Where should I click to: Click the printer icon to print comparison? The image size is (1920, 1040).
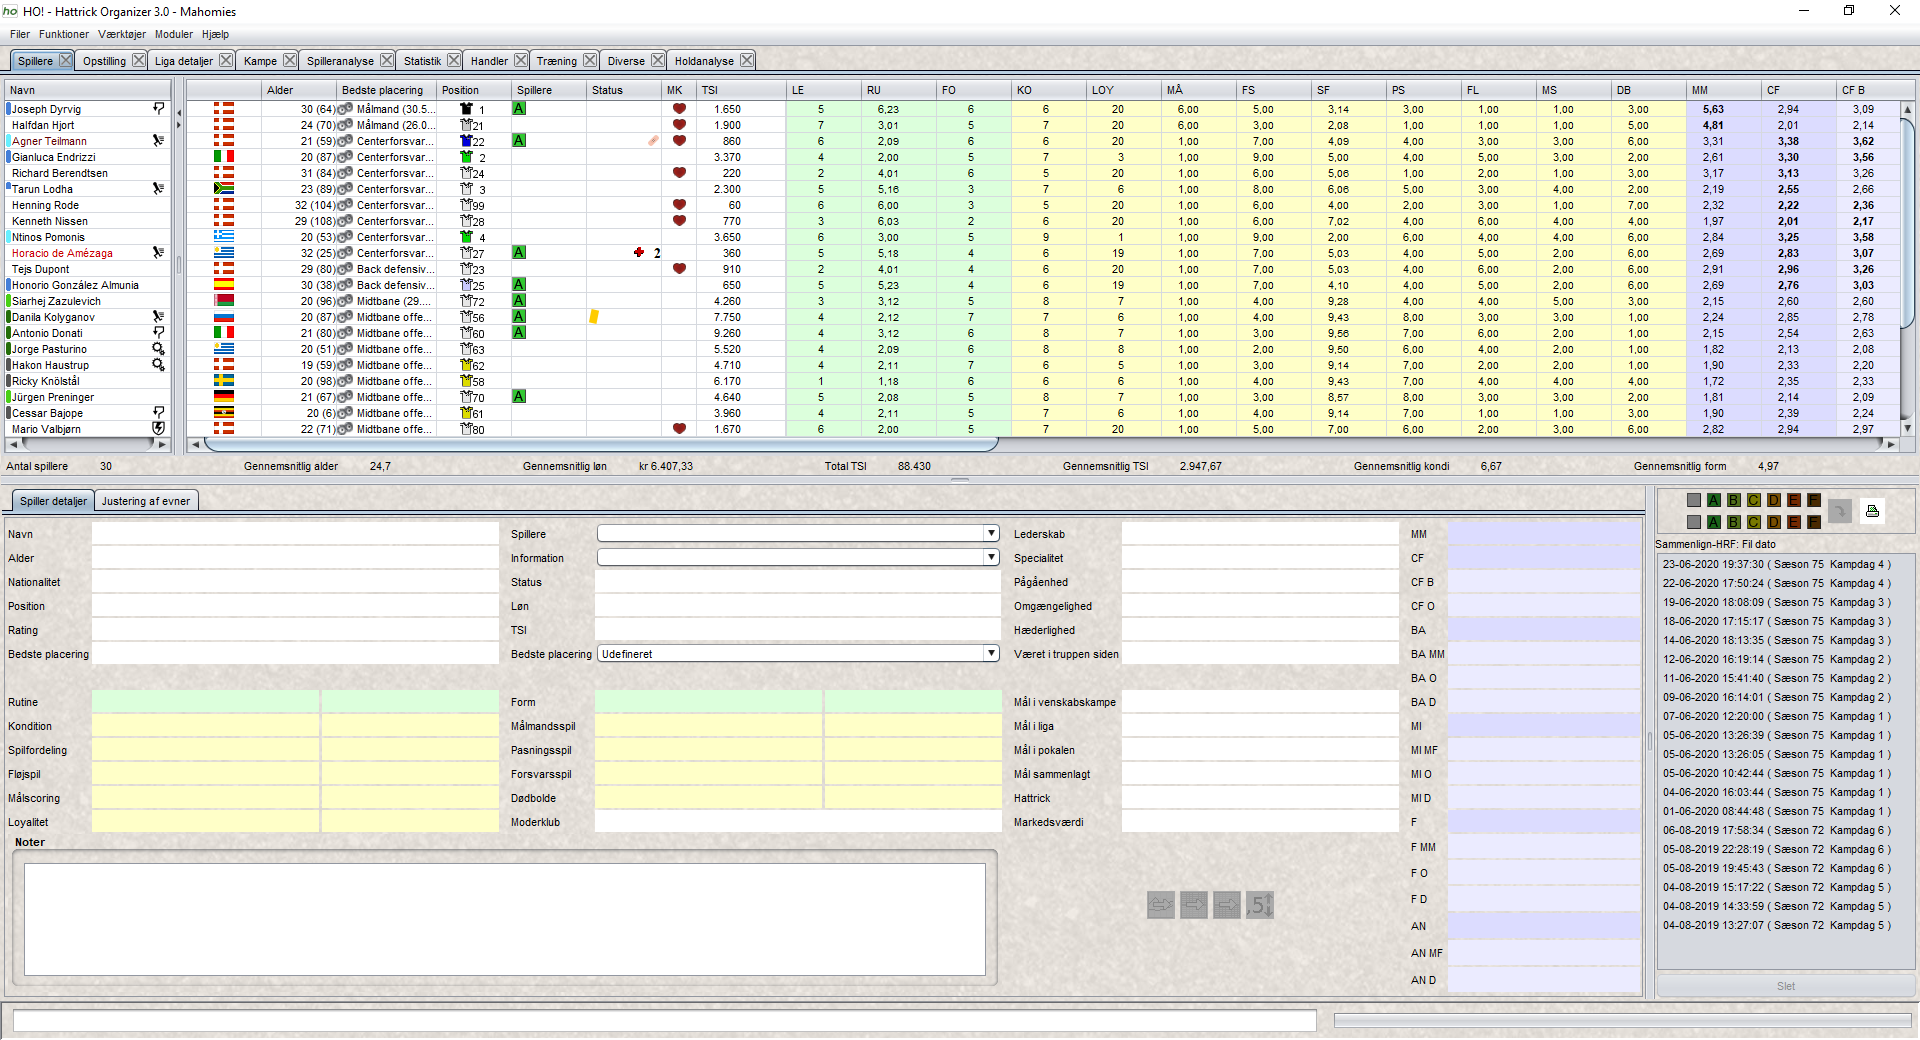1873,511
